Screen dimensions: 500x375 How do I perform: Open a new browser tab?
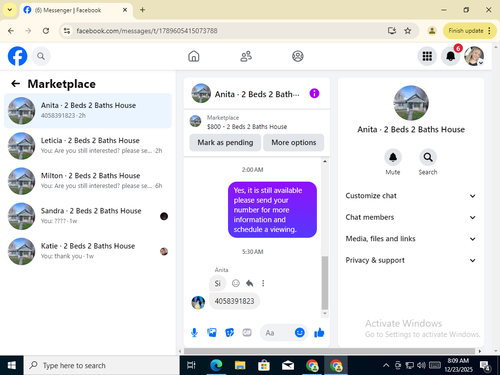142,10
